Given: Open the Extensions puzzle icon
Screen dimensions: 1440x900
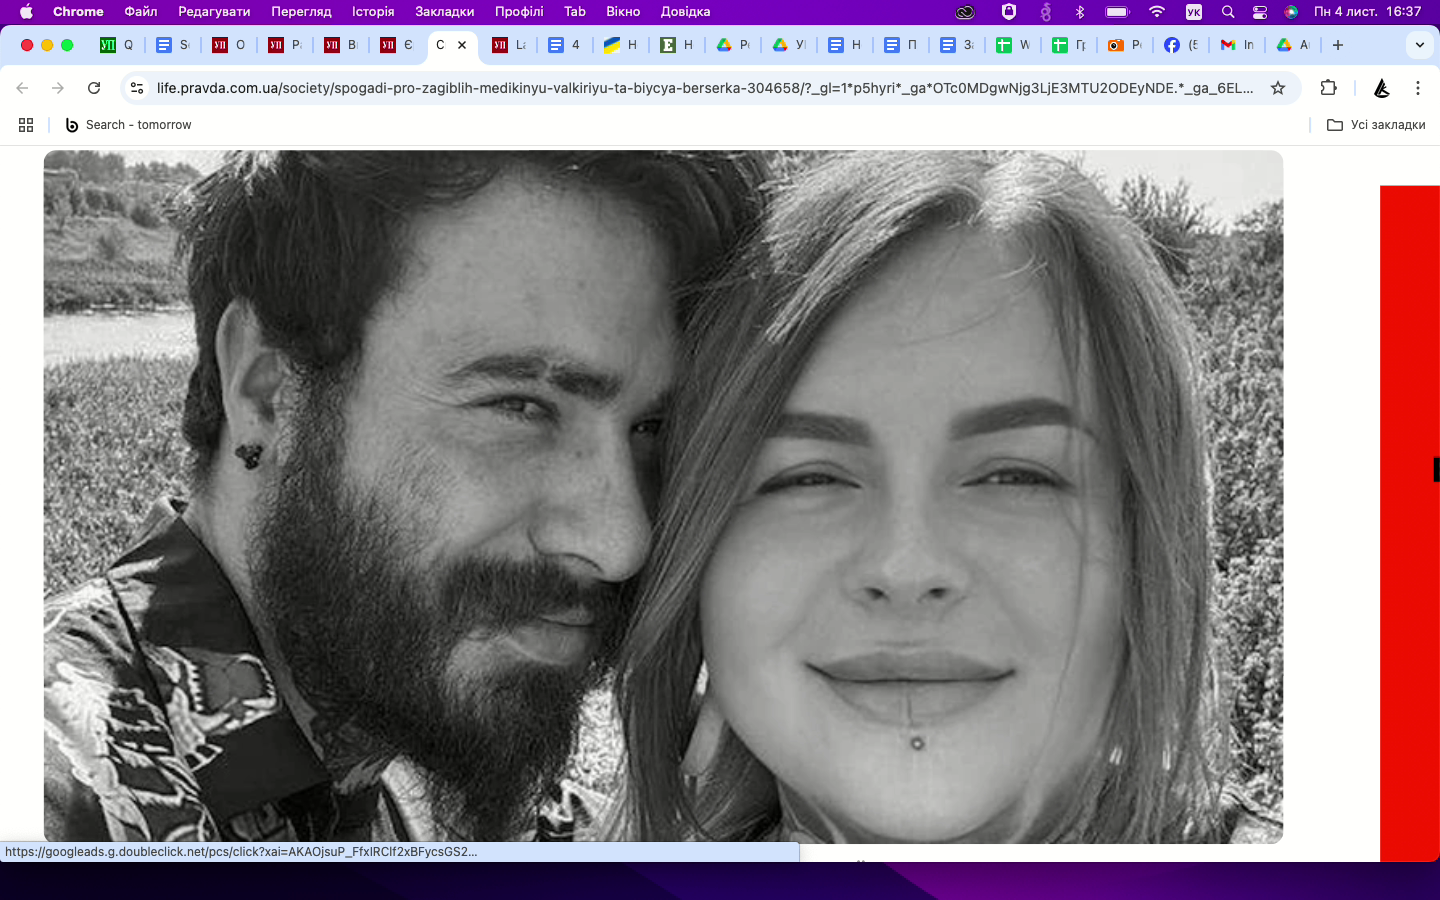Looking at the screenshot, I should tap(1328, 88).
